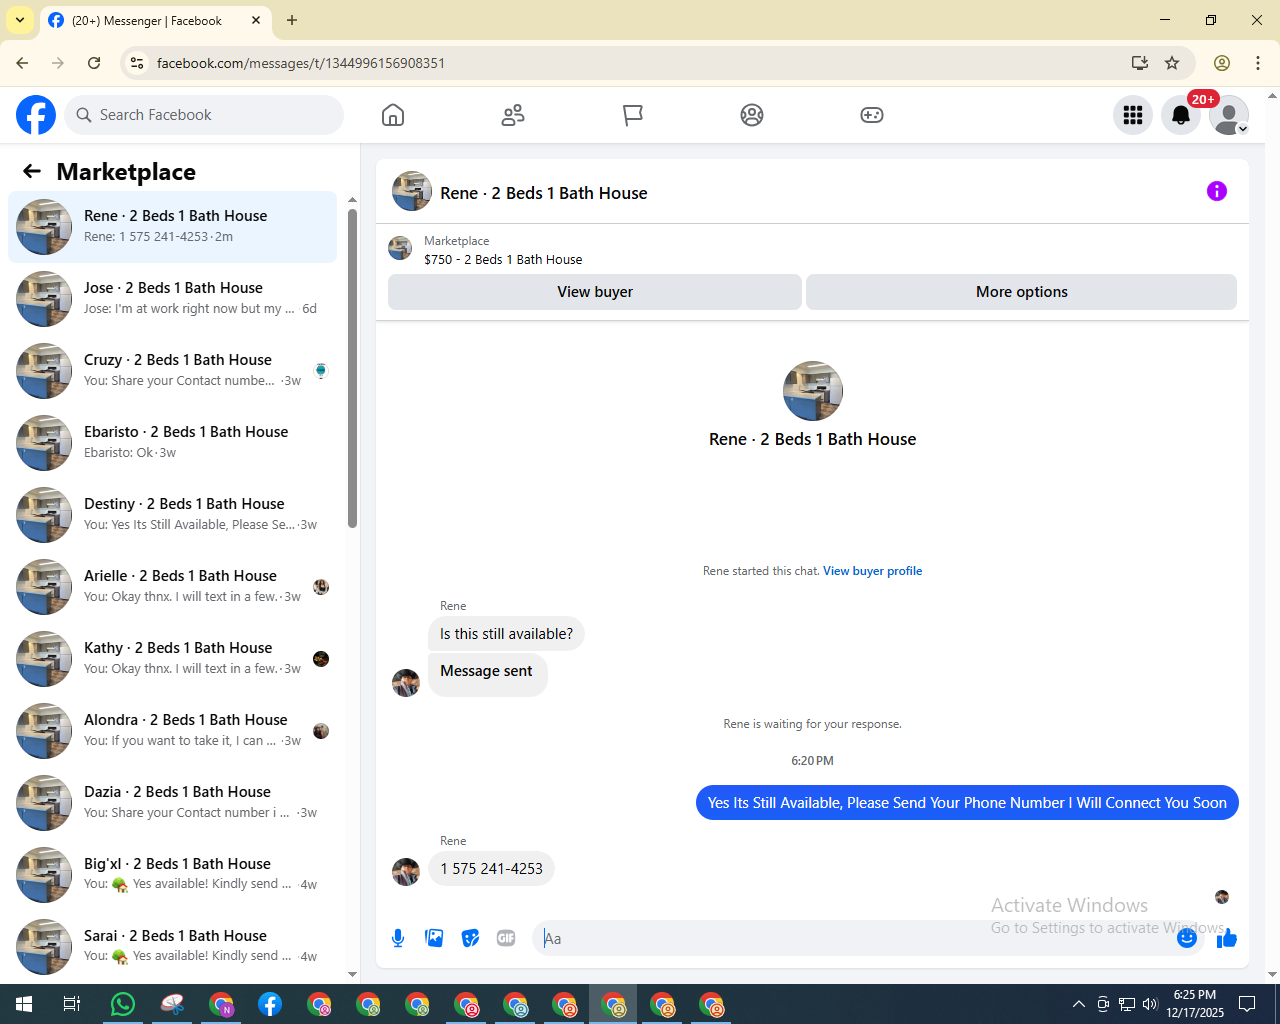The height and width of the screenshot is (1024, 1280).
Task: Select Big'xl conversation in the list
Action: (172, 875)
